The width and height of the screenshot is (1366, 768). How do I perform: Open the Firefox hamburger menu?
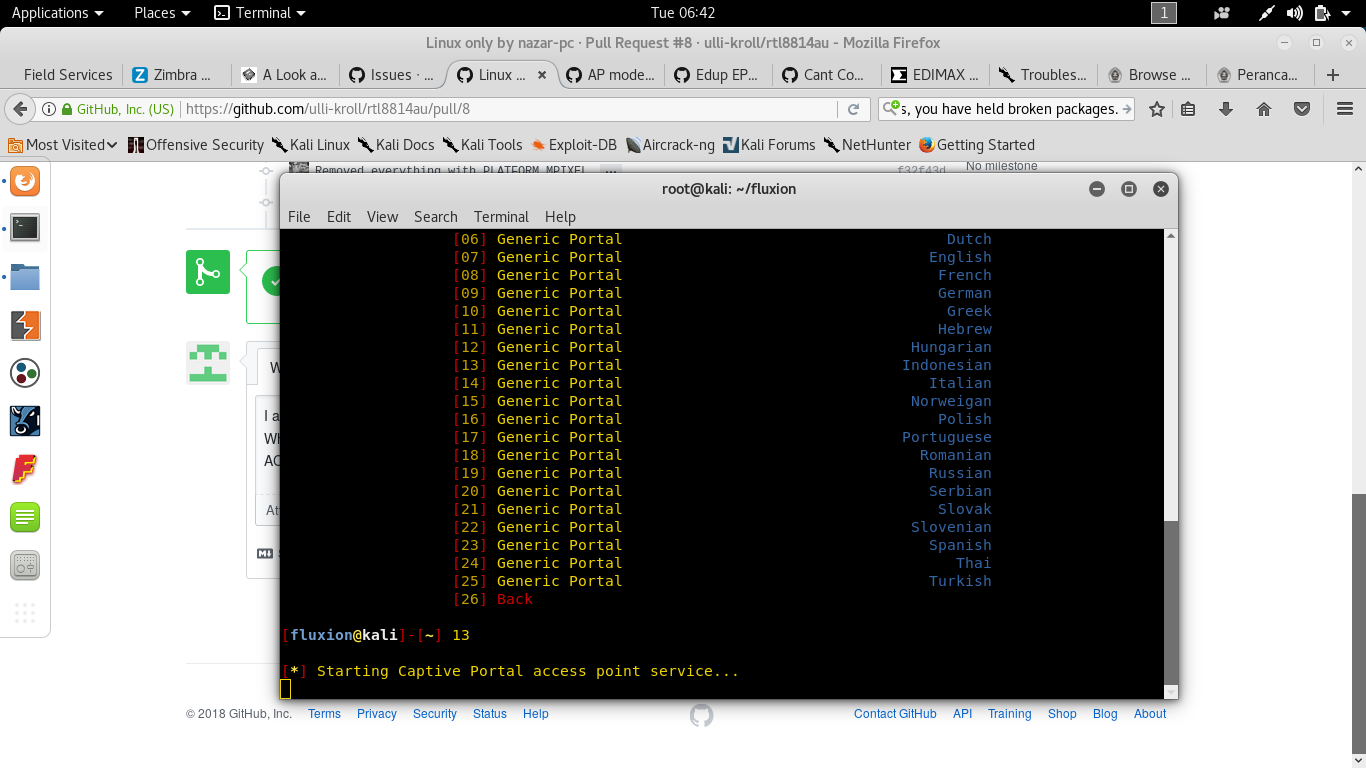pos(1345,109)
